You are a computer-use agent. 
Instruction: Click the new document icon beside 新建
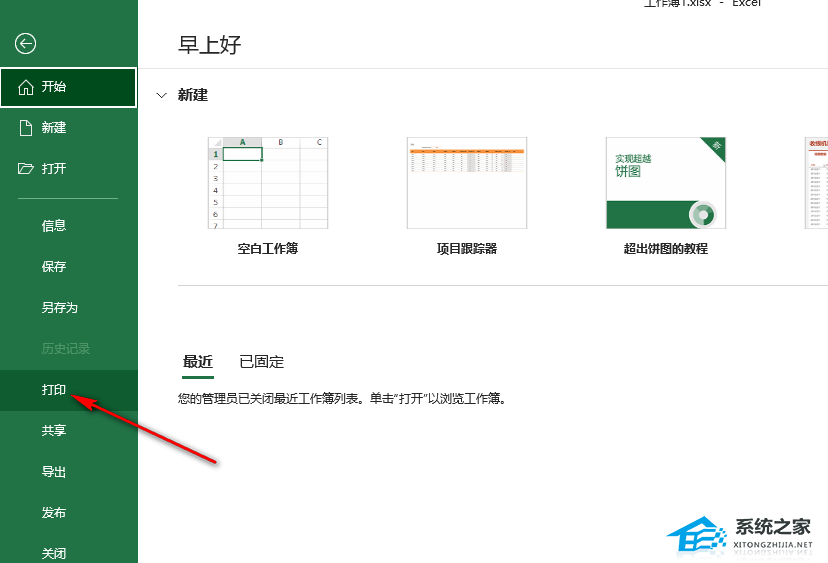click(x=25, y=128)
